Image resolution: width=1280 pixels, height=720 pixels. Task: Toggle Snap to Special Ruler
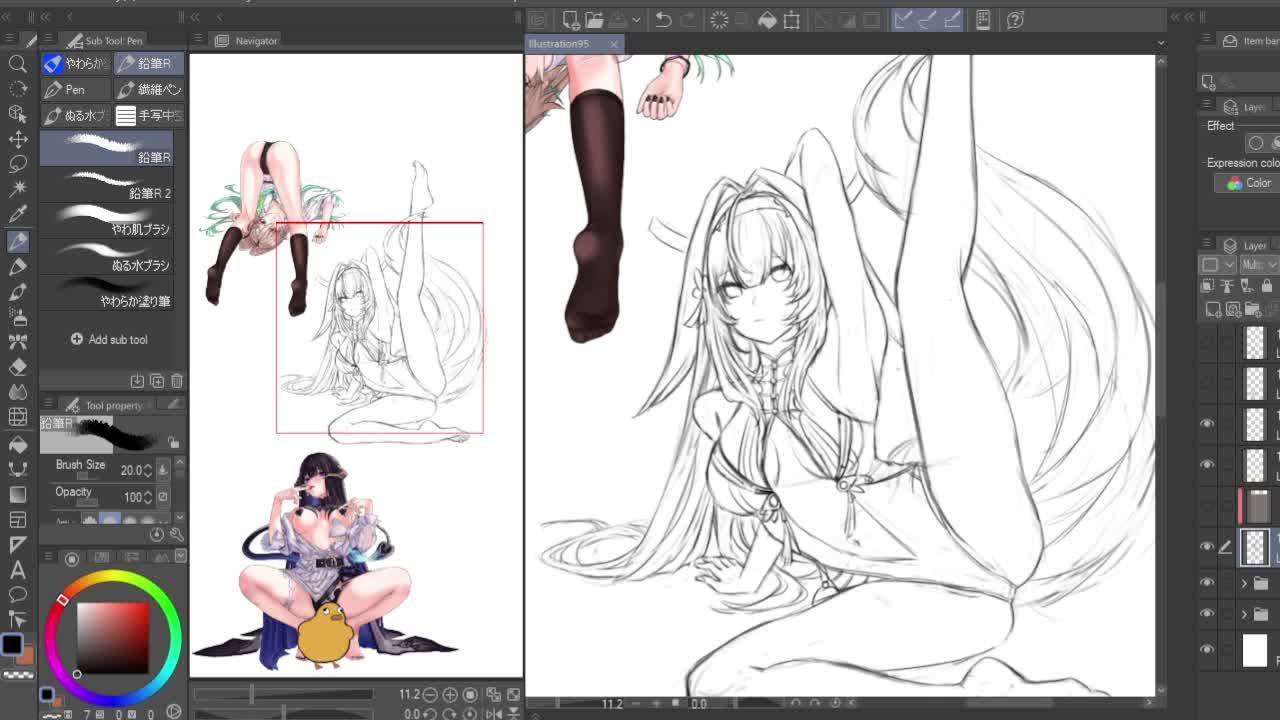click(928, 20)
